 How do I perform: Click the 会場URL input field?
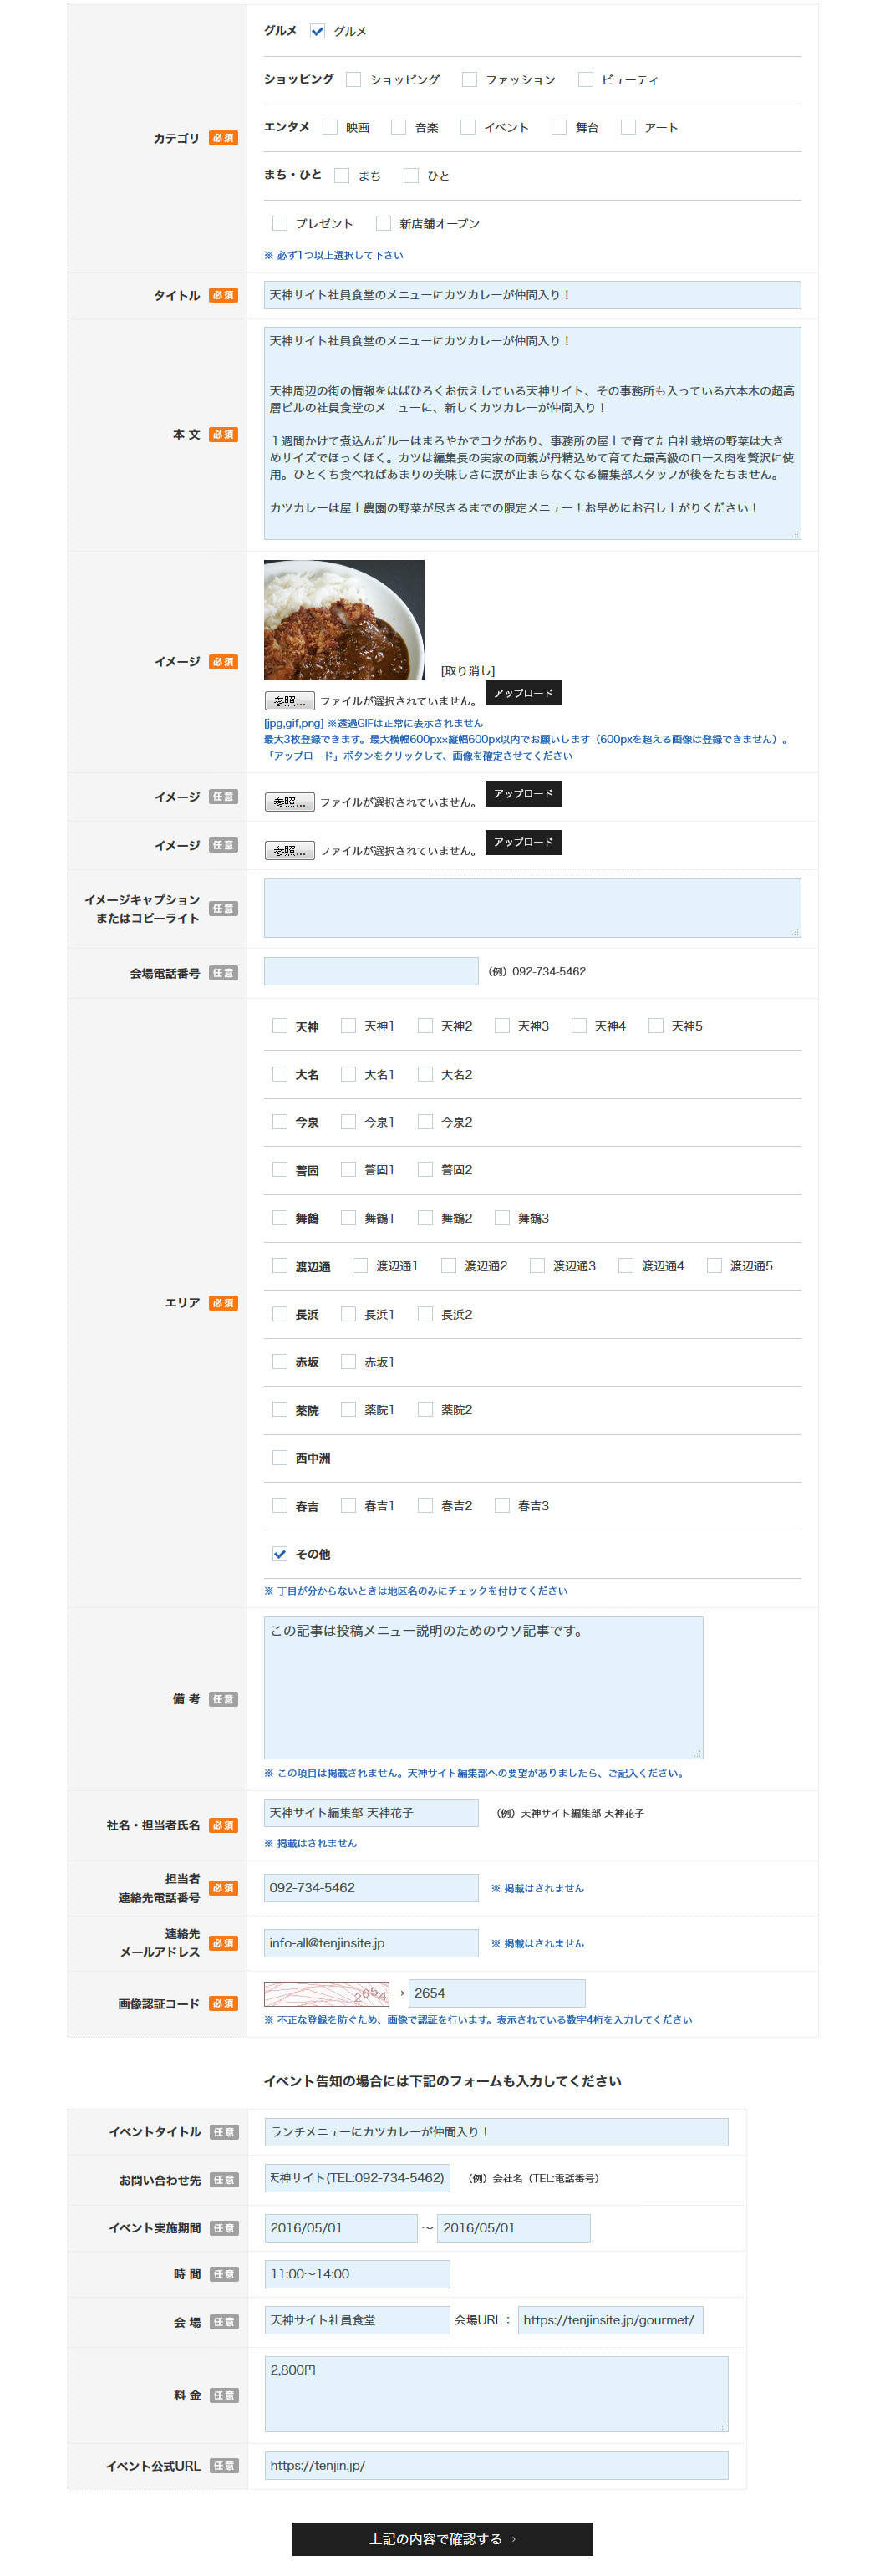(610, 2320)
